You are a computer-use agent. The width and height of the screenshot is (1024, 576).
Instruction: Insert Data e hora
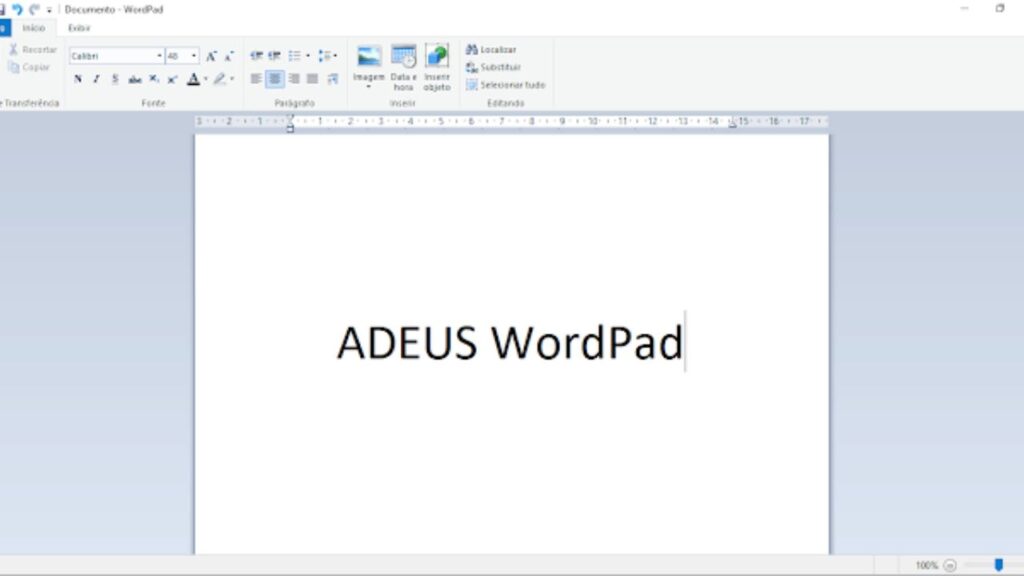click(403, 68)
